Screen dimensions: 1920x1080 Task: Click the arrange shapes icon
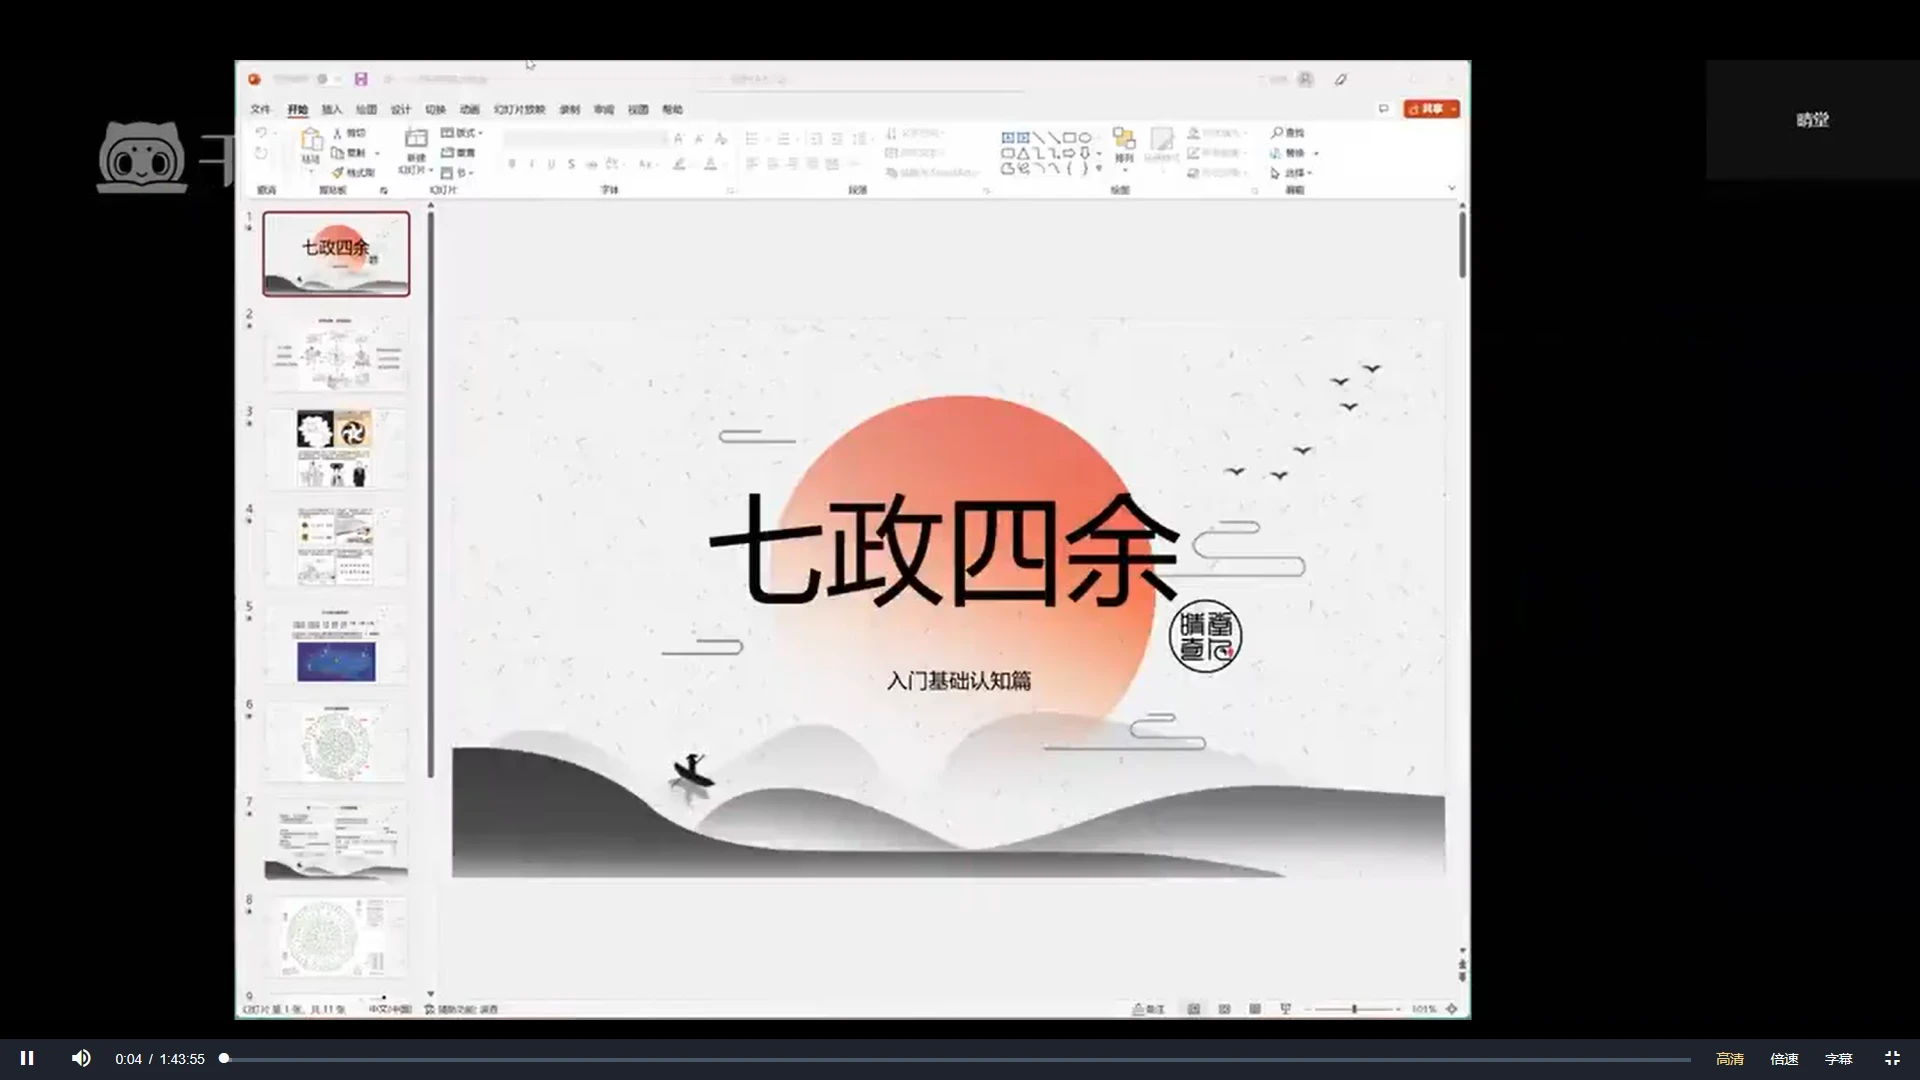[x=1124, y=140]
